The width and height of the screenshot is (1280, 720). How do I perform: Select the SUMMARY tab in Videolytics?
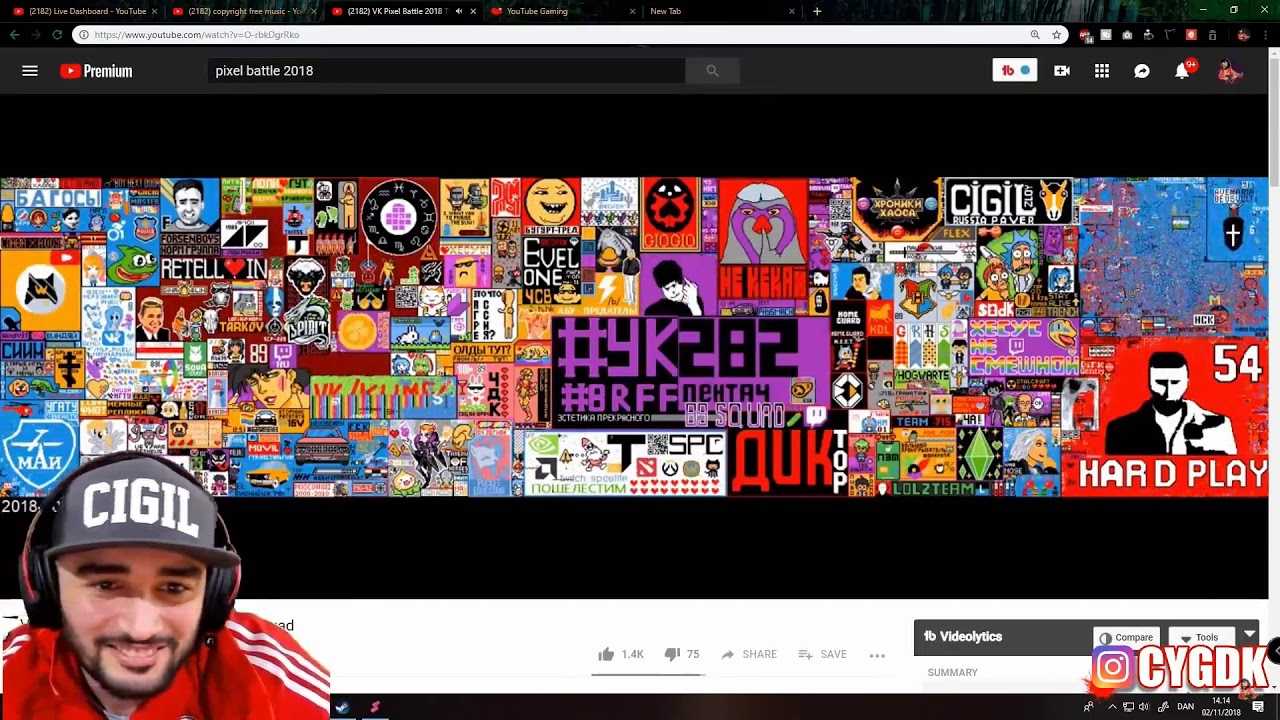click(x=952, y=672)
